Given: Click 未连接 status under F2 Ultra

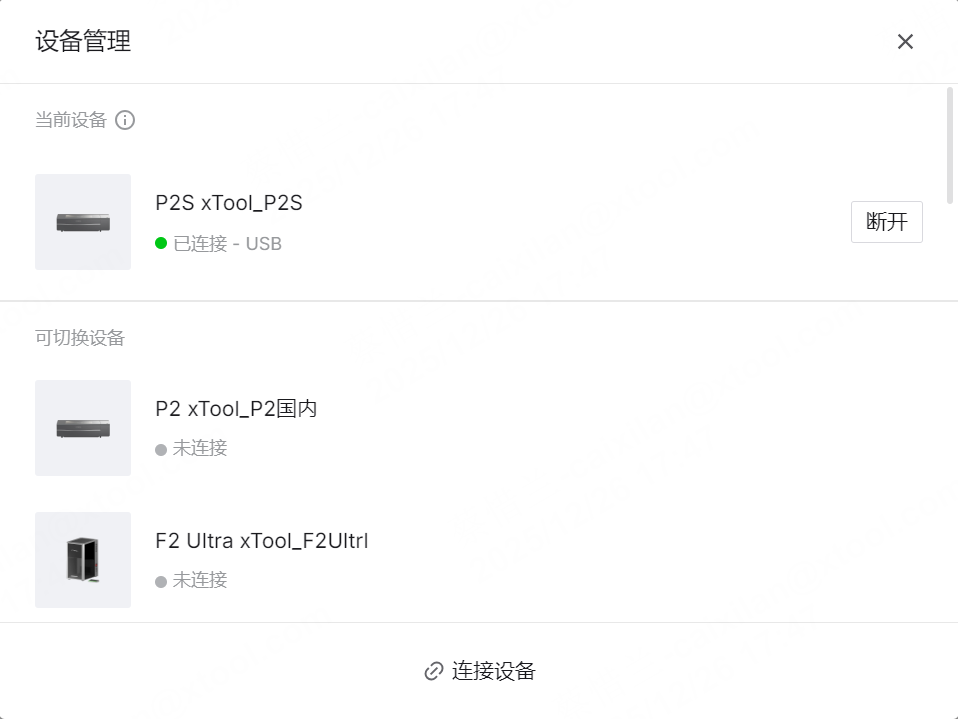Looking at the screenshot, I should click(200, 580).
